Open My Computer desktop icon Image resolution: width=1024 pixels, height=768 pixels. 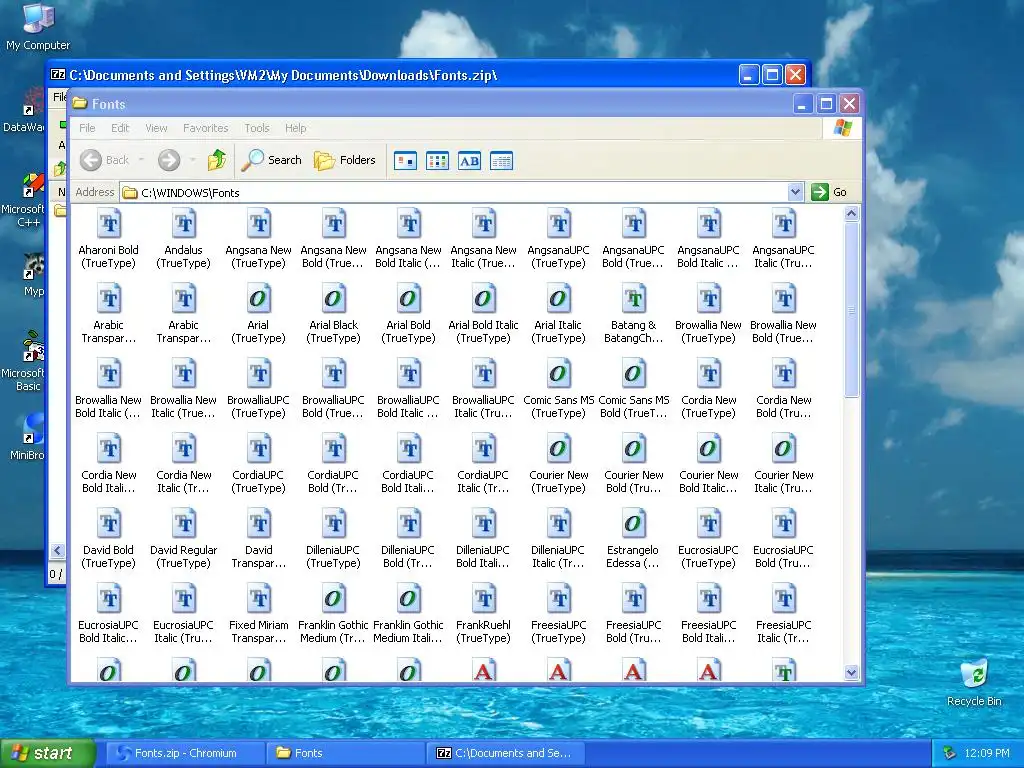(x=38, y=26)
